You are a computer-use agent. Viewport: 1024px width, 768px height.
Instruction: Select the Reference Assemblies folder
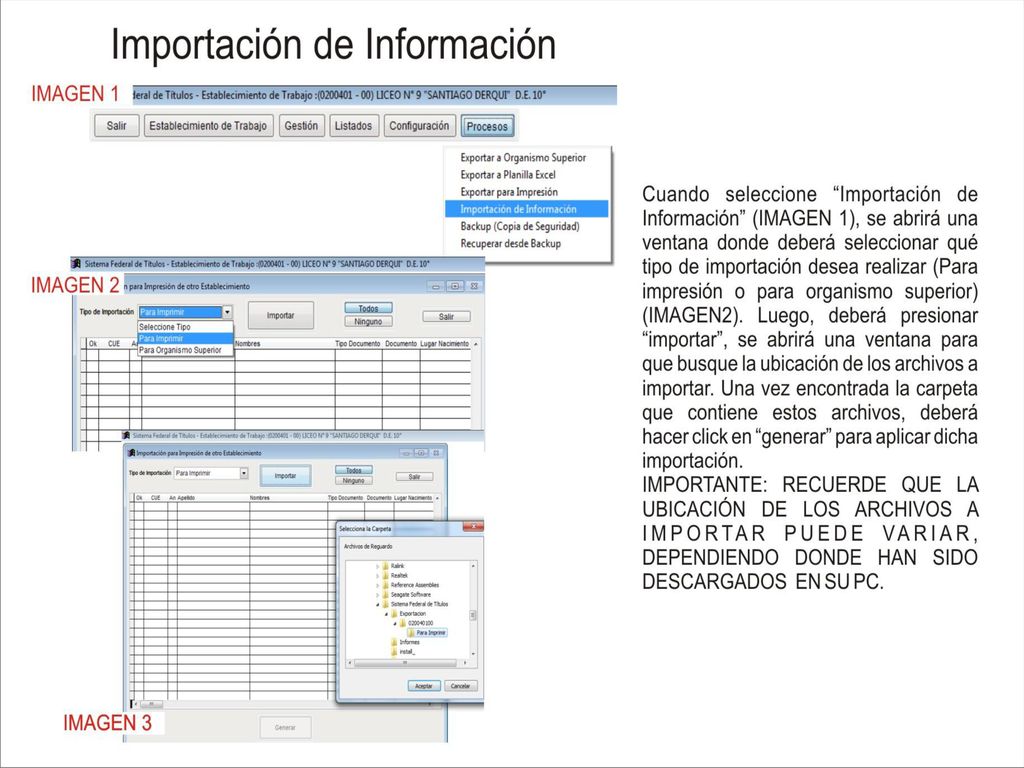tap(415, 585)
